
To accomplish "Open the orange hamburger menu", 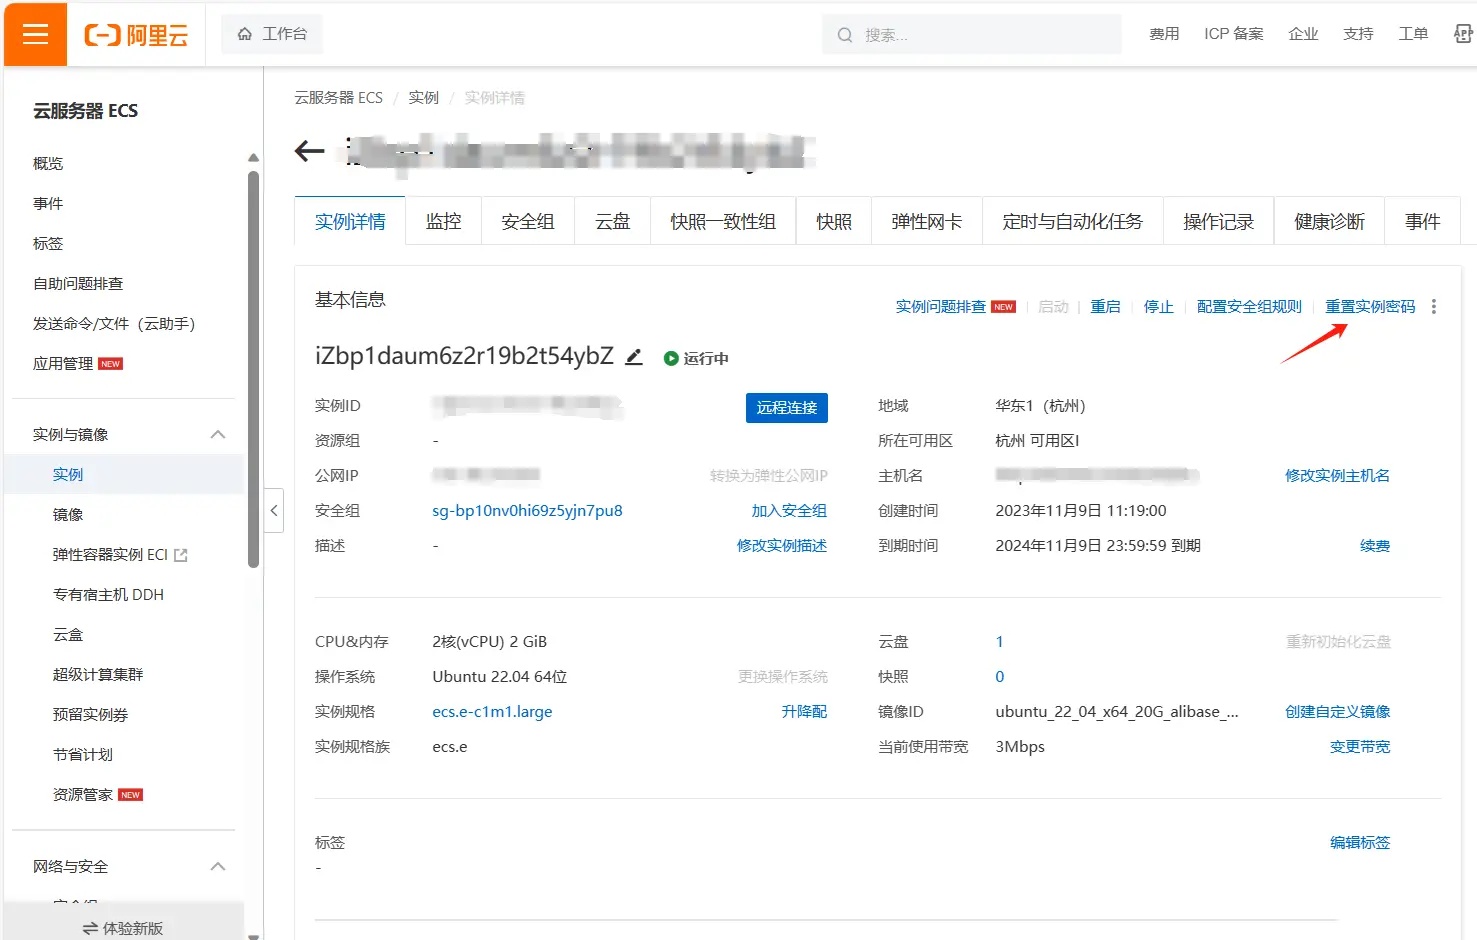I will [x=35, y=35].
